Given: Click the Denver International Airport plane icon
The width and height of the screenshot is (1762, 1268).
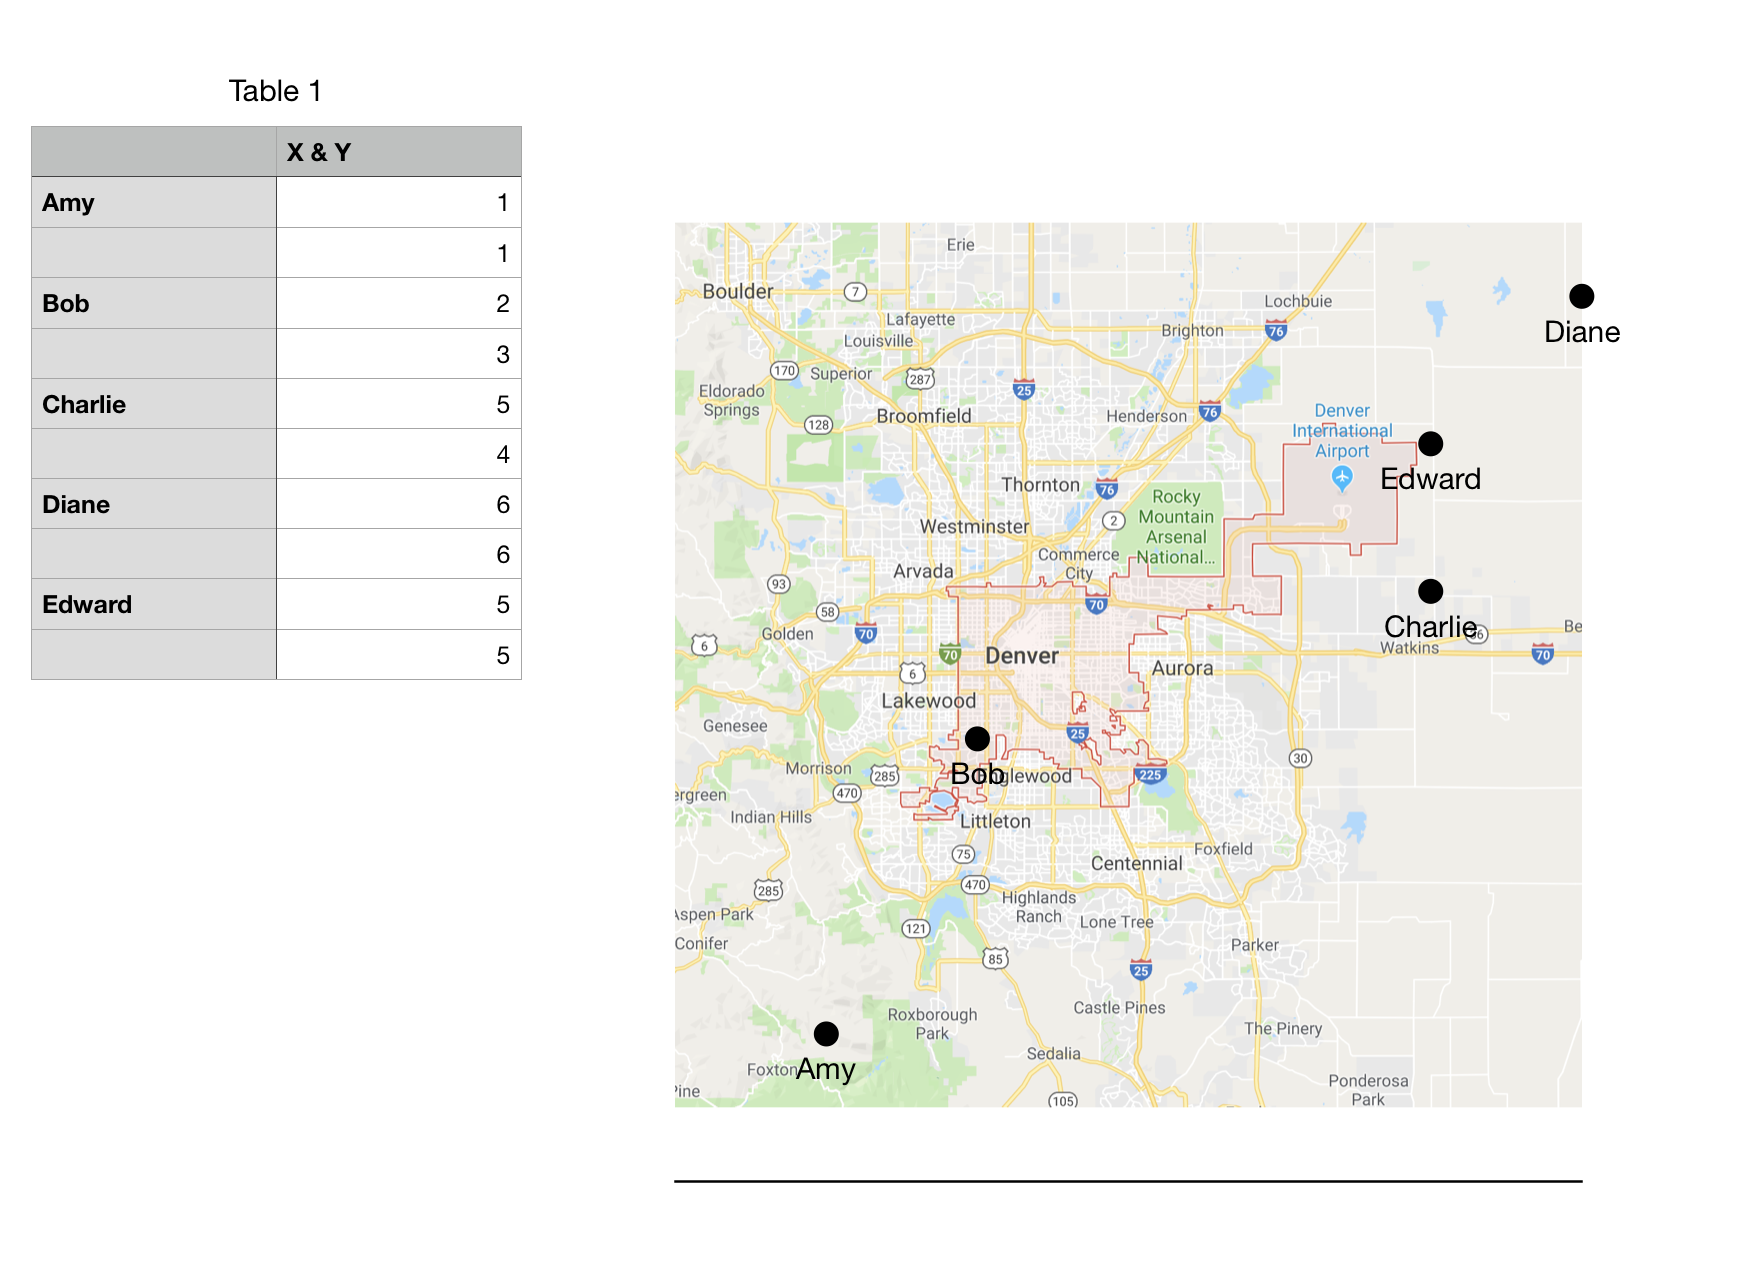Looking at the screenshot, I should point(1340,477).
